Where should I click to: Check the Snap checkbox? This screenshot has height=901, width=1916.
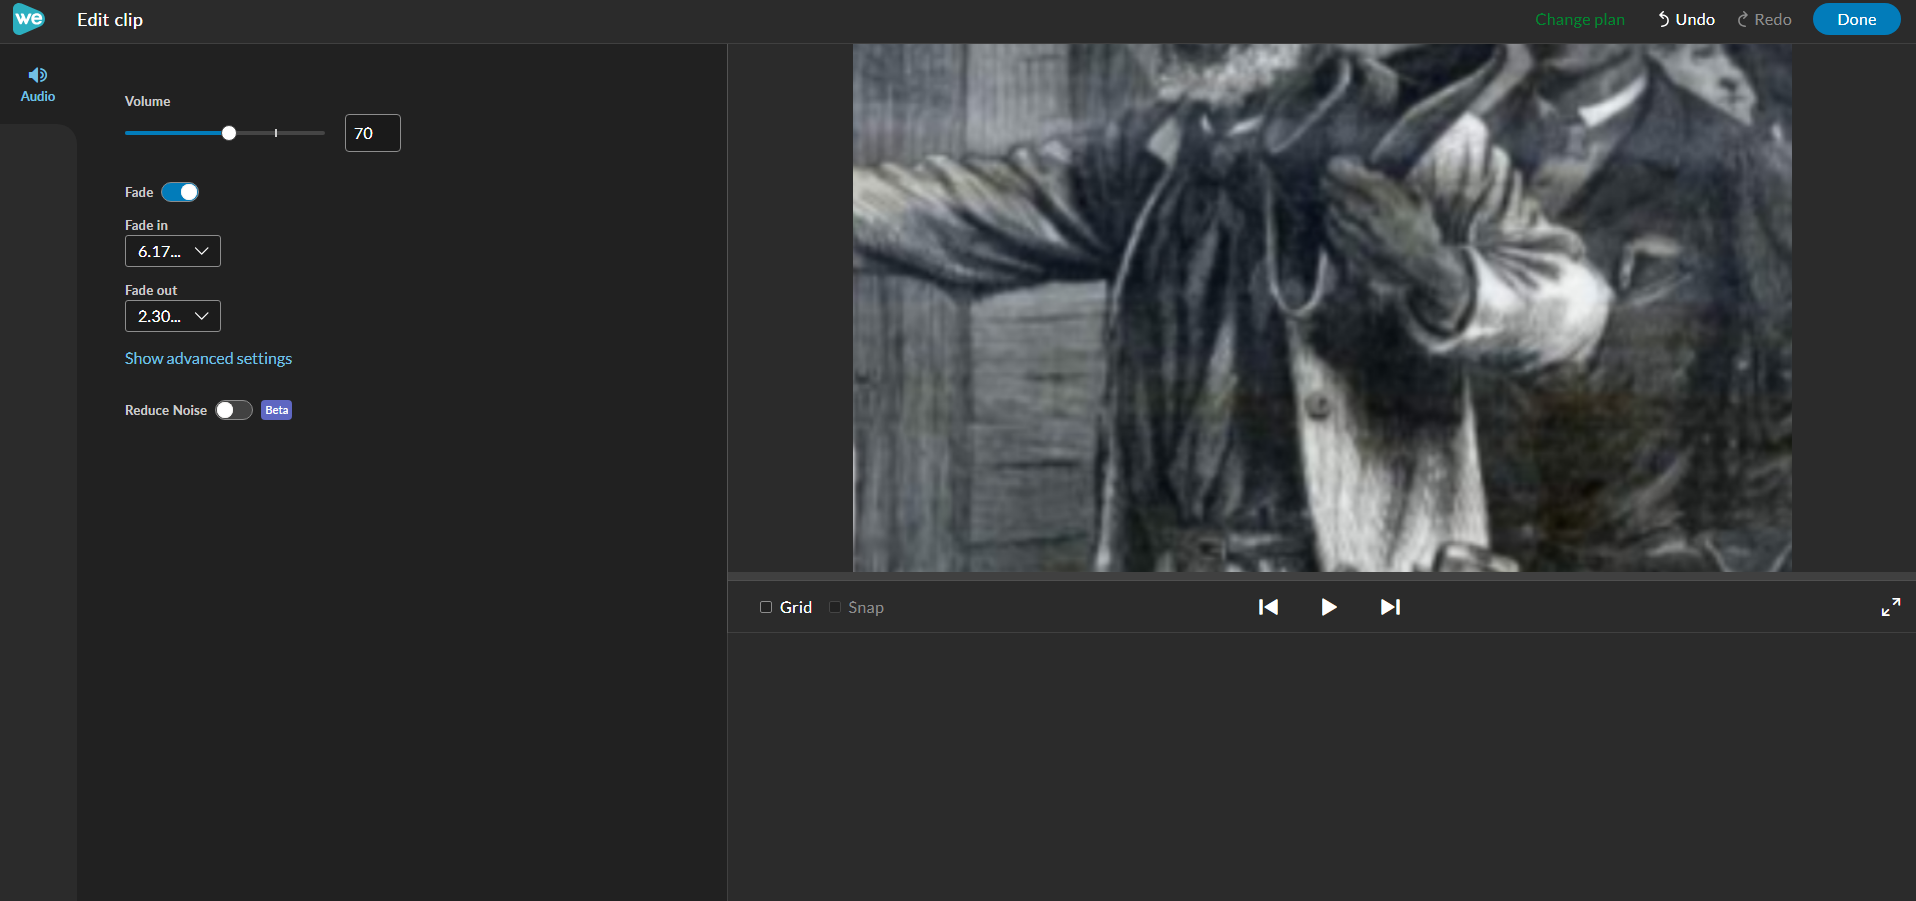point(835,607)
